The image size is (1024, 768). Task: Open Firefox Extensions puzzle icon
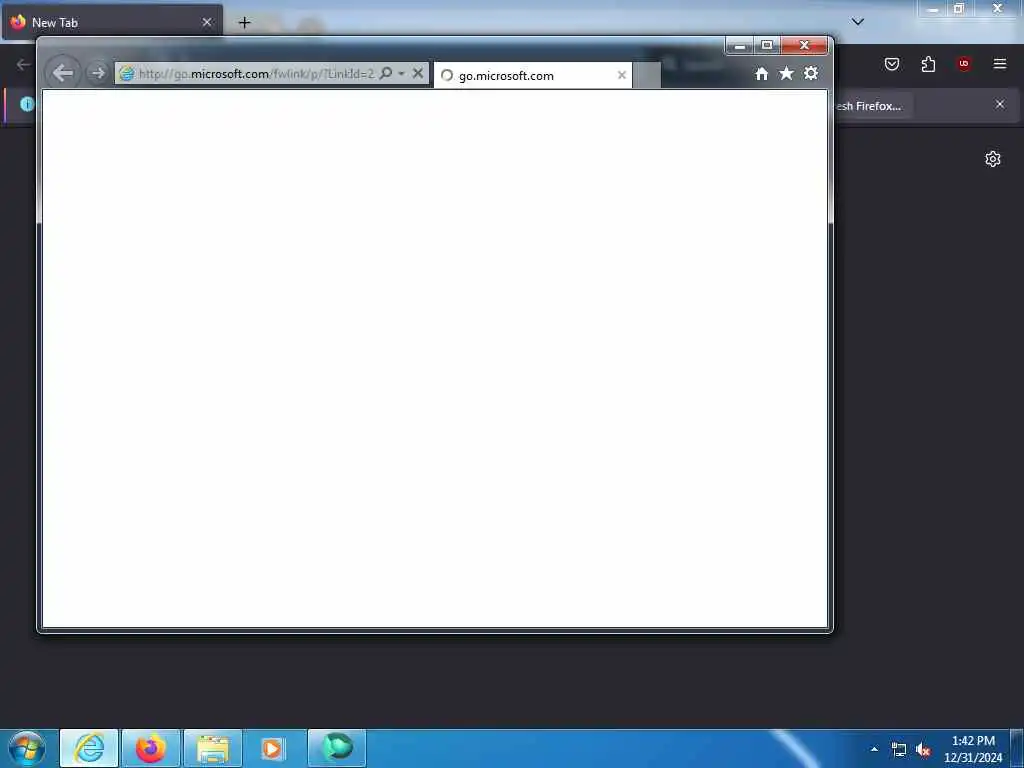[x=928, y=64]
